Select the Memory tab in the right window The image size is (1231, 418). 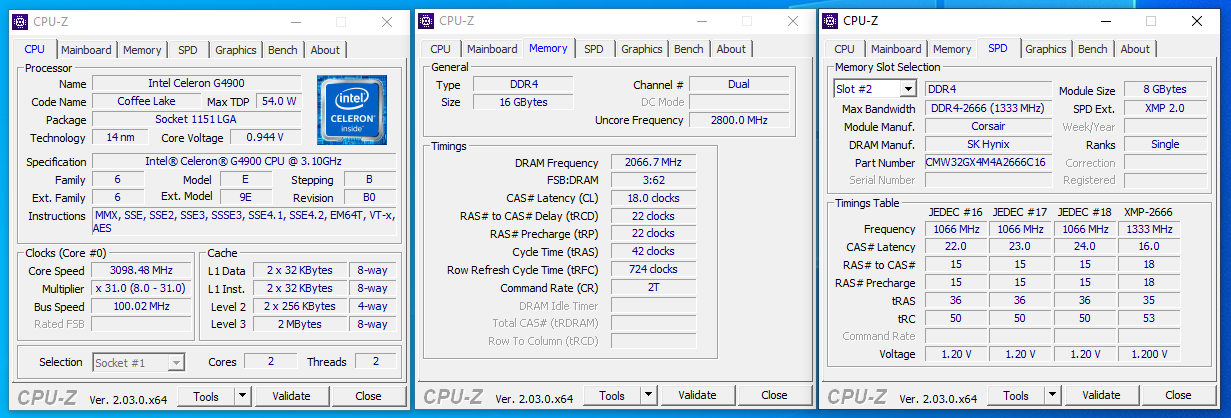click(x=952, y=49)
